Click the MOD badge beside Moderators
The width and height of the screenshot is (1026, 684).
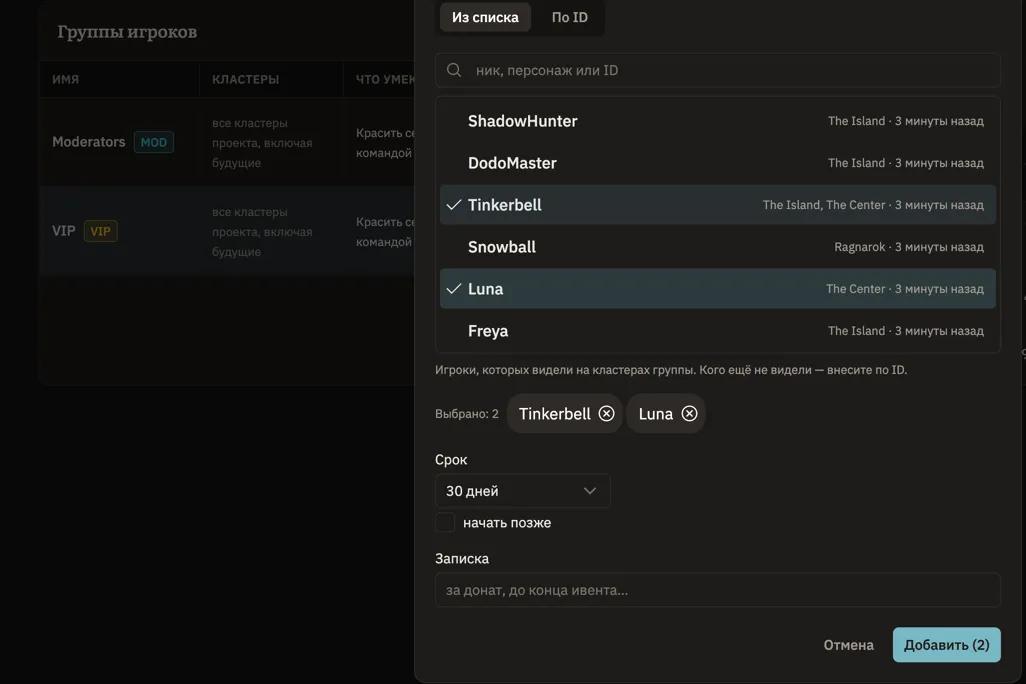154,142
